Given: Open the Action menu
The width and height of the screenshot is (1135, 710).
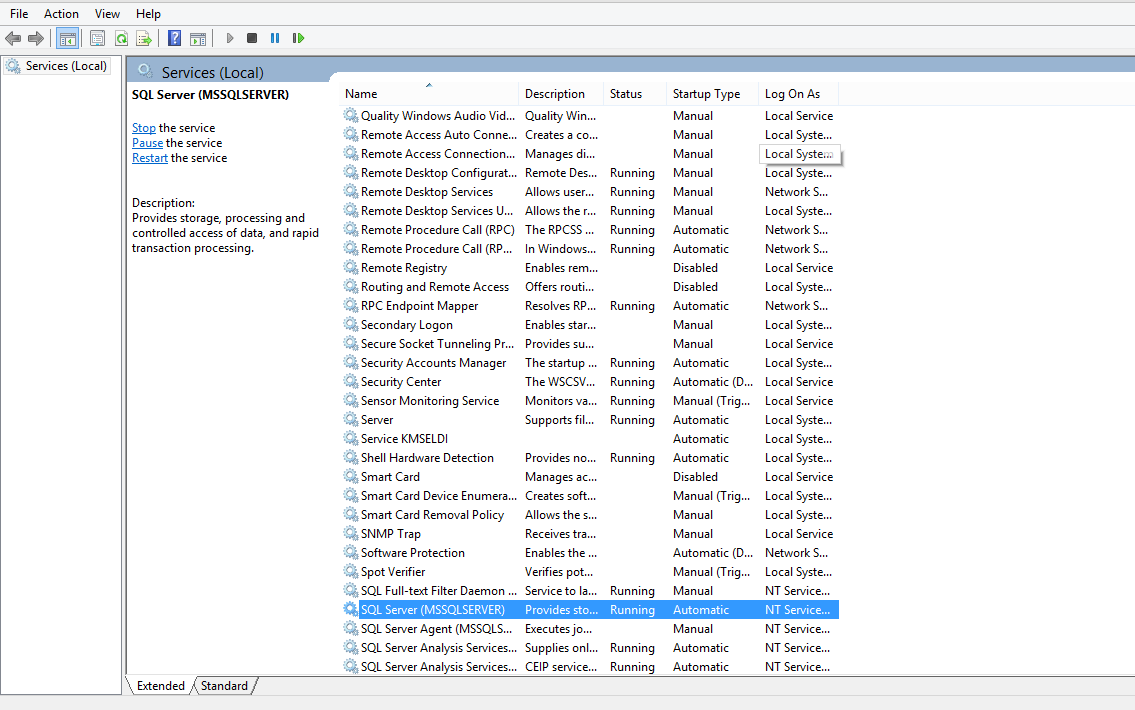Looking at the screenshot, I should coord(61,13).
